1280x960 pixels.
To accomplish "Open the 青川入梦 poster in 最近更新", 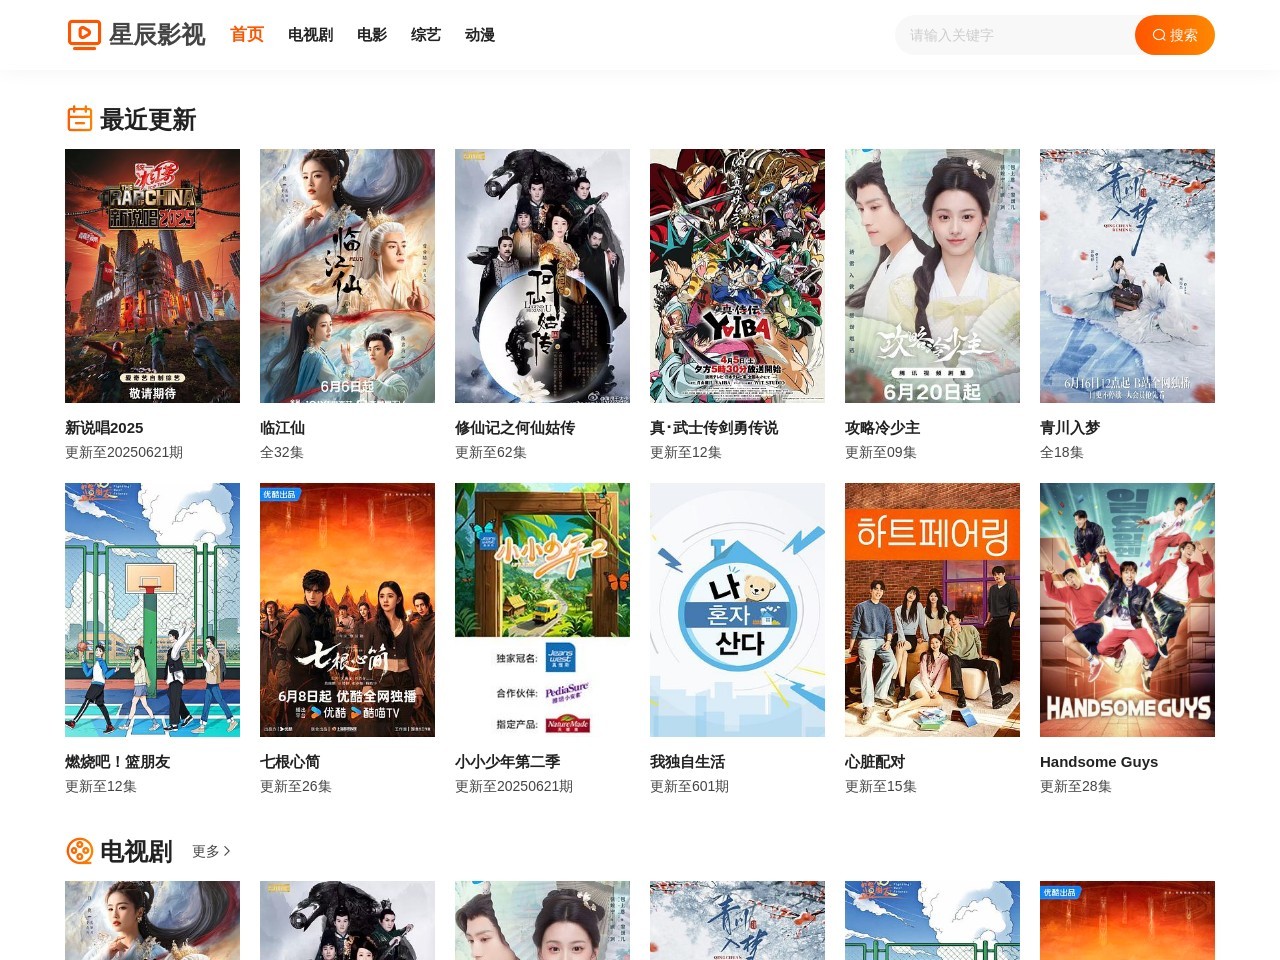I will pos(1127,276).
